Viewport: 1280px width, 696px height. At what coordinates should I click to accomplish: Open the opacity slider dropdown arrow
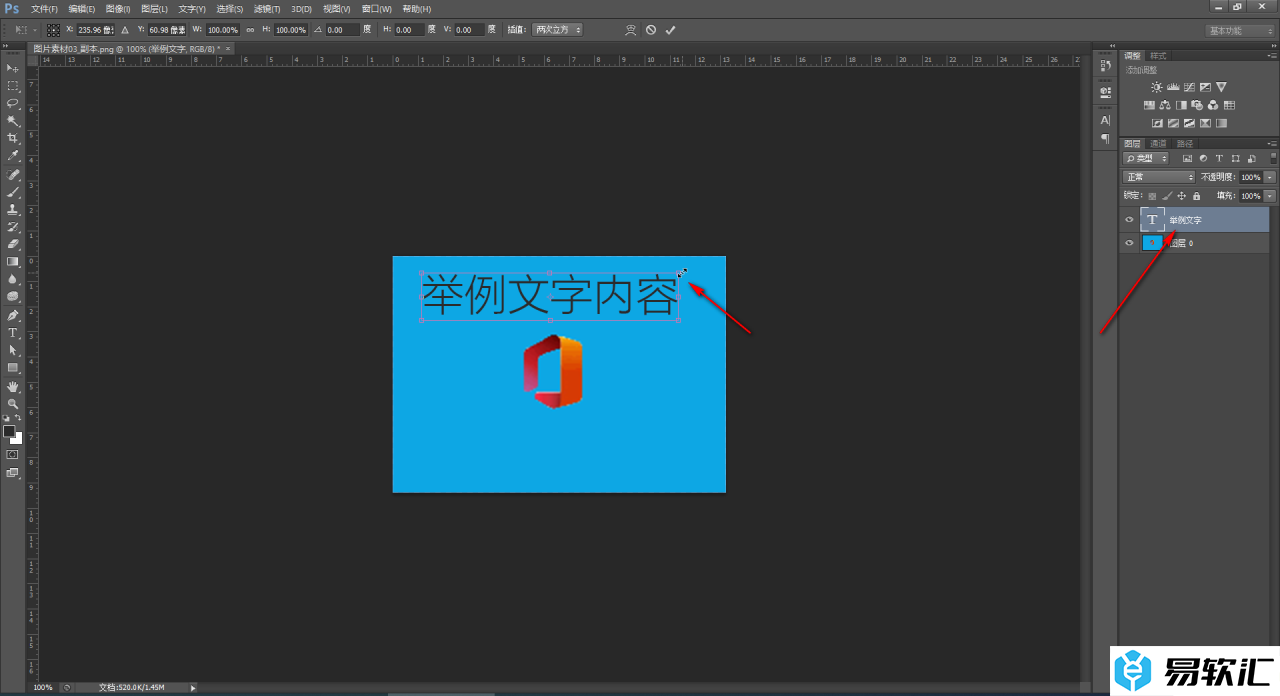click(x=1270, y=177)
